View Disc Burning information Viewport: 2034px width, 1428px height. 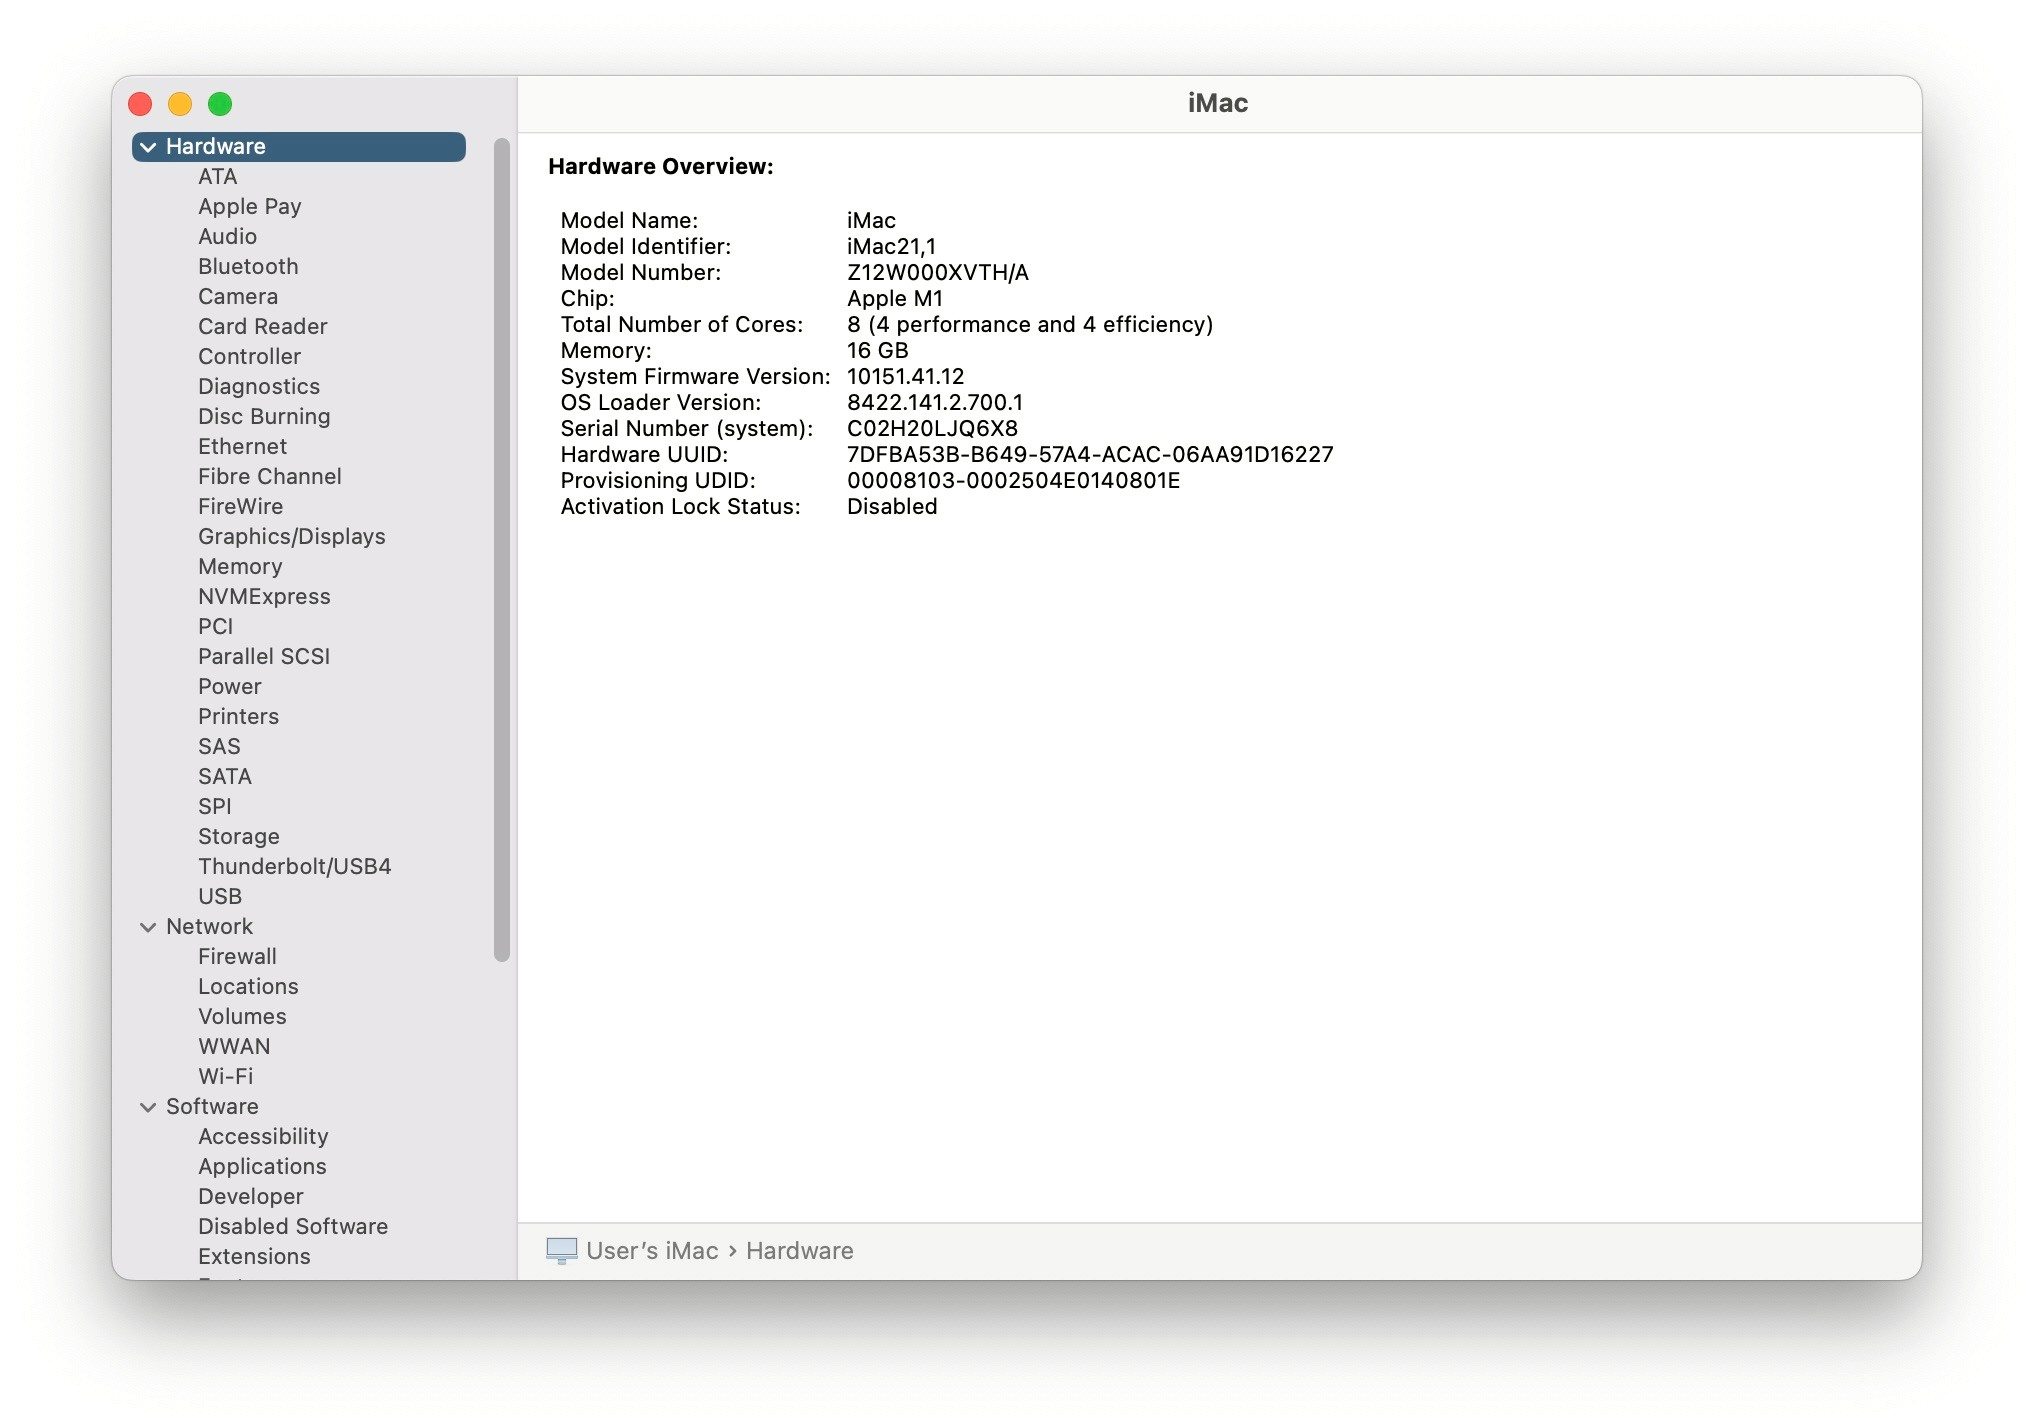(264, 416)
